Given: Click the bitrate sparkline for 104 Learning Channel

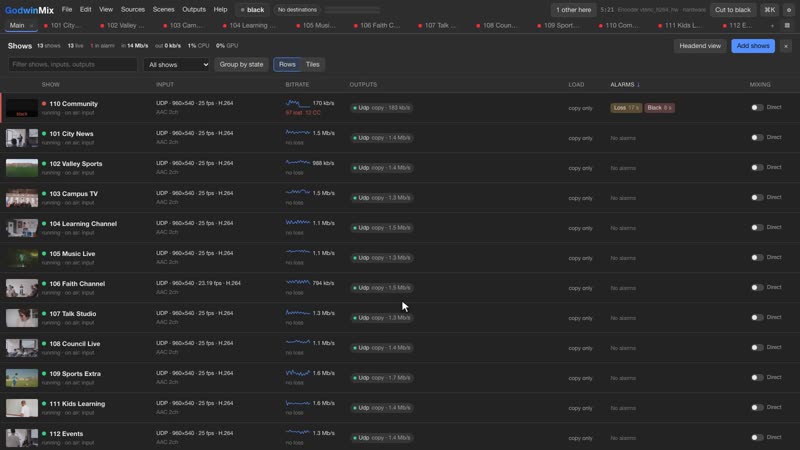Looking at the screenshot, I should 297,222.
